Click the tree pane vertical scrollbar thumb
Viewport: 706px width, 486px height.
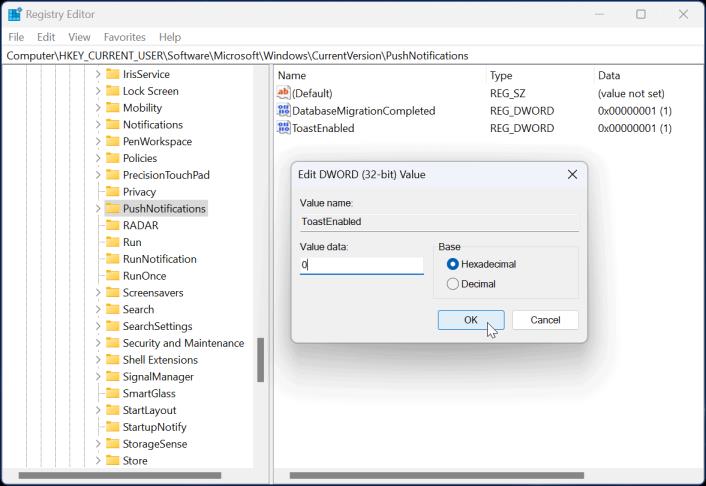[x=261, y=360]
